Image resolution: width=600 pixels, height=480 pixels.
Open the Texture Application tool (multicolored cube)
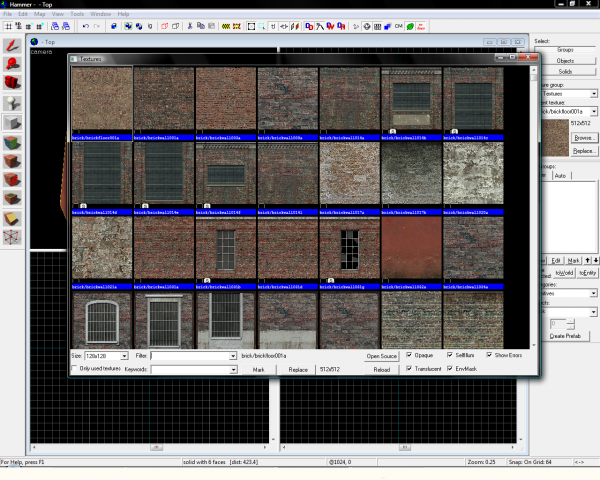click(x=12, y=143)
